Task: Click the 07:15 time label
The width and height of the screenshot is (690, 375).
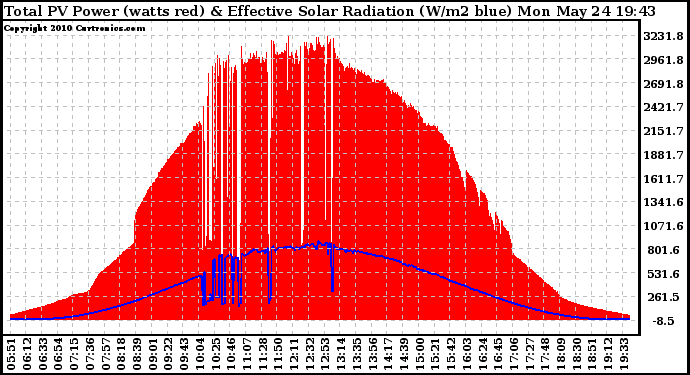Action: [x=73, y=354]
